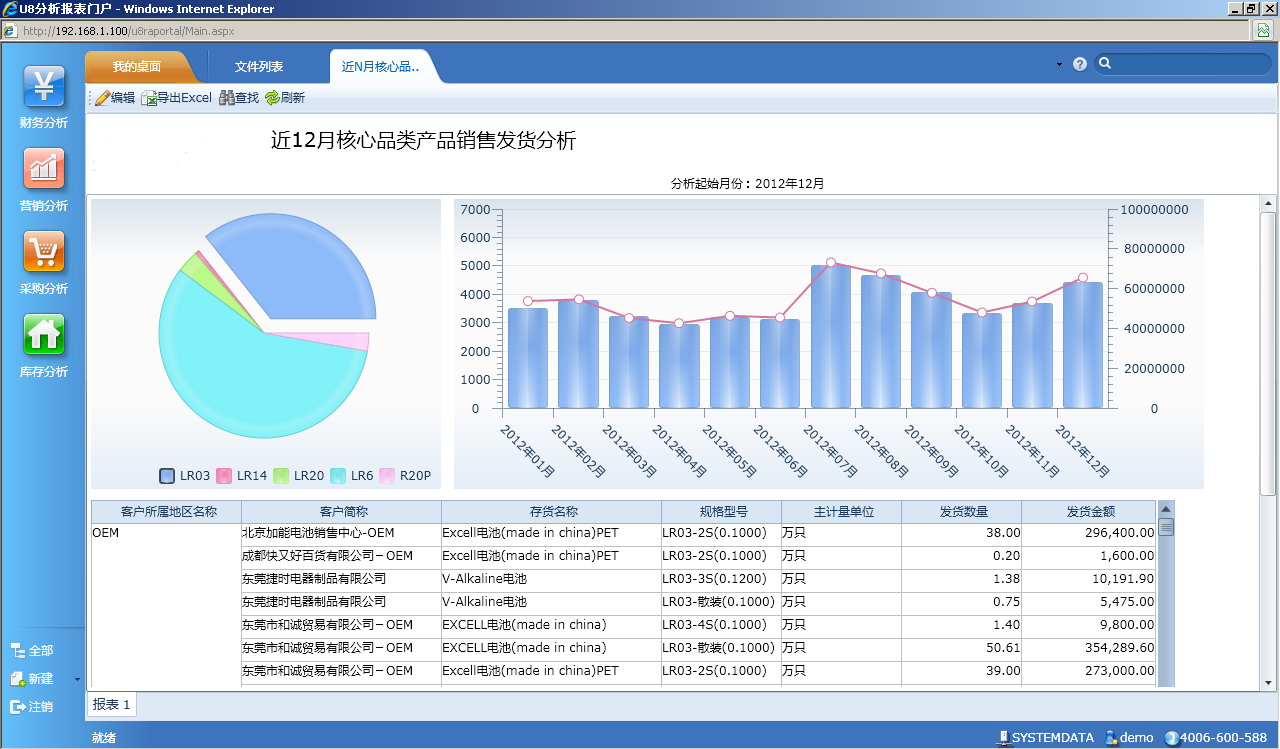This screenshot has height=749, width=1280.
Task: Click the 规格型号 column header
Action: tap(721, 512)
